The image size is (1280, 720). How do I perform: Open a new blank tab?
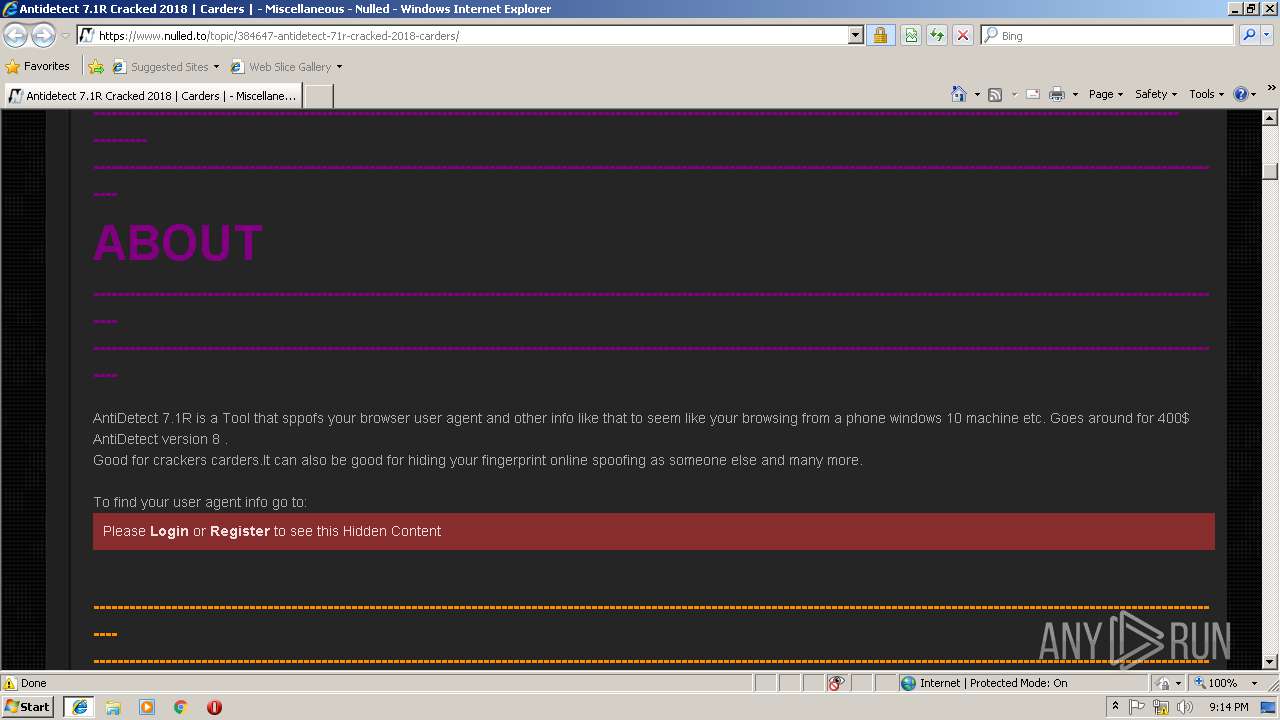click(x=318, y=96)
